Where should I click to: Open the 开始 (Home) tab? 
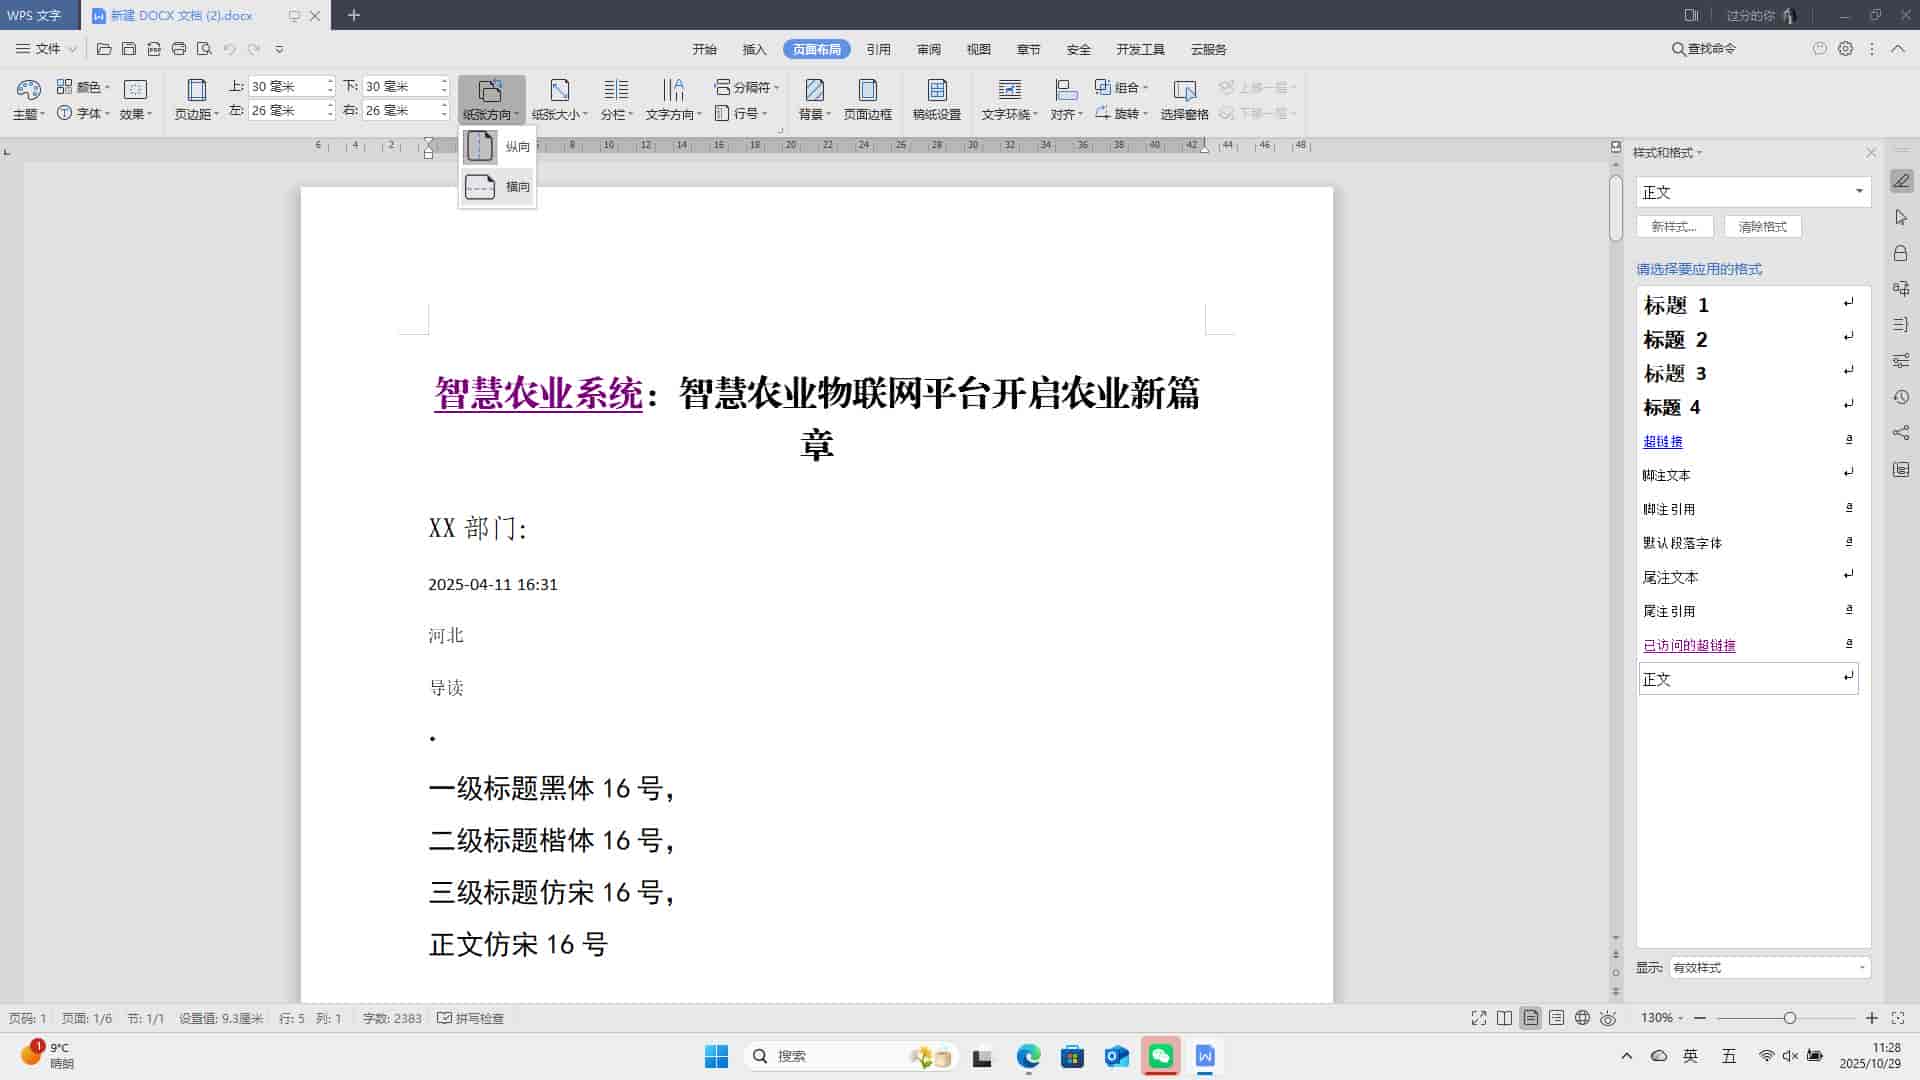(x=704, y=49)
